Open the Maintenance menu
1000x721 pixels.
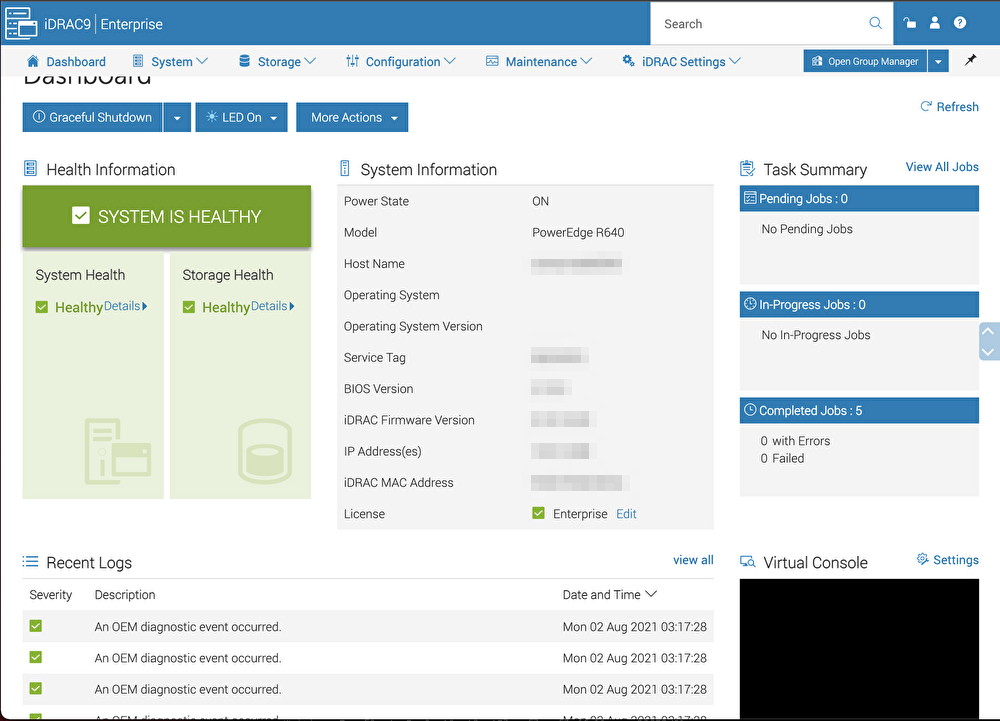tap(540, 62)
